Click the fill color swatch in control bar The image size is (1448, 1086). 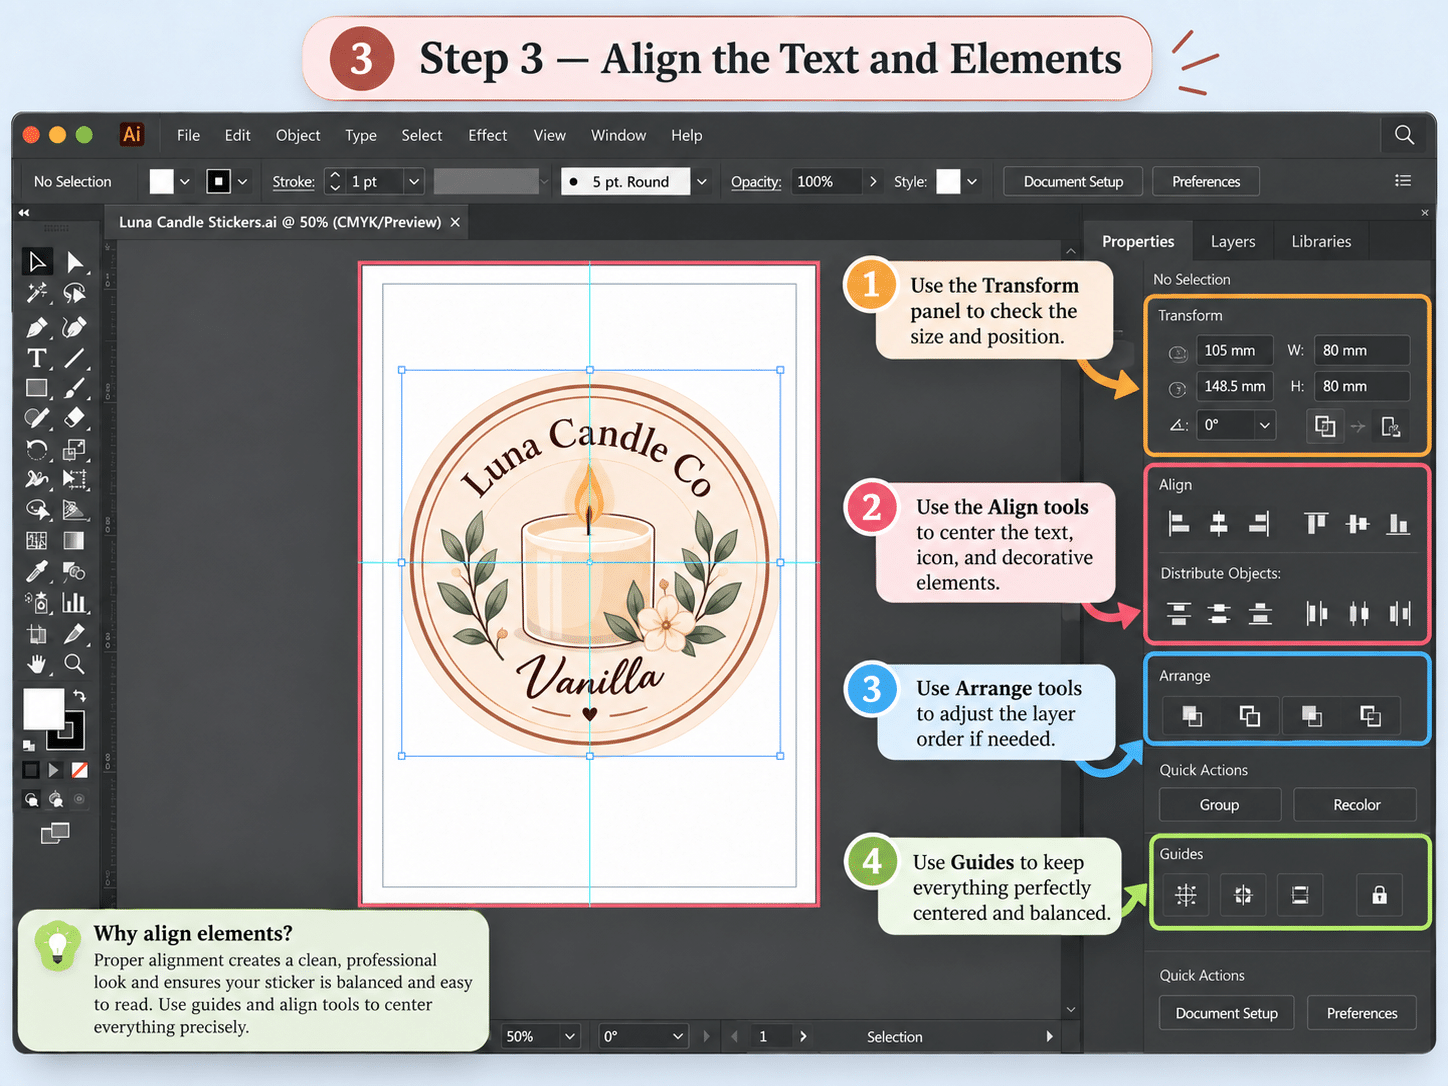coord(161,181)
